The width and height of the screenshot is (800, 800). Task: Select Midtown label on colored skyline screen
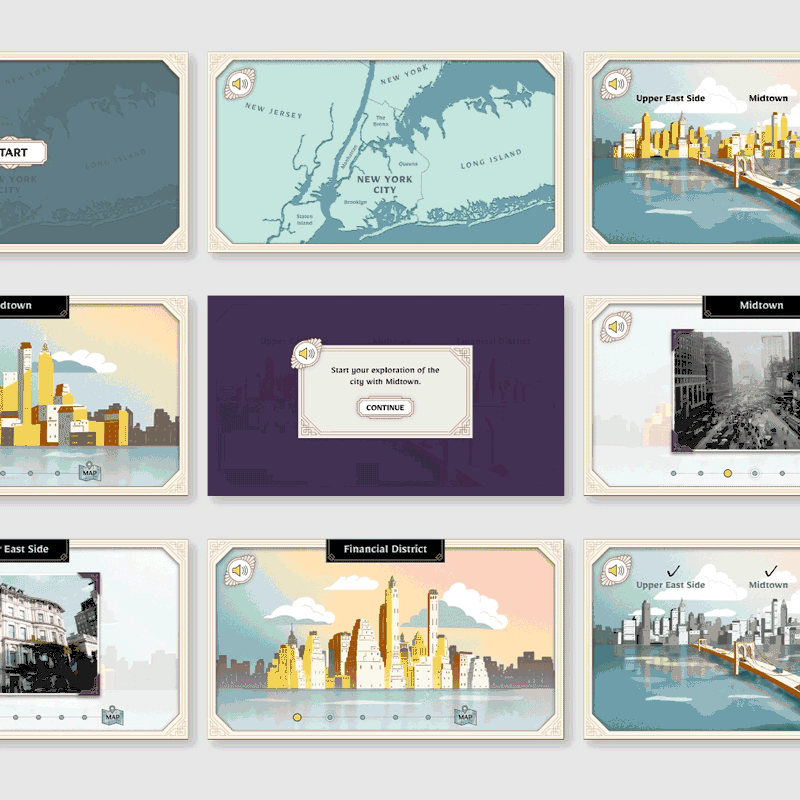pyautogui.click(x=768, y=98)
